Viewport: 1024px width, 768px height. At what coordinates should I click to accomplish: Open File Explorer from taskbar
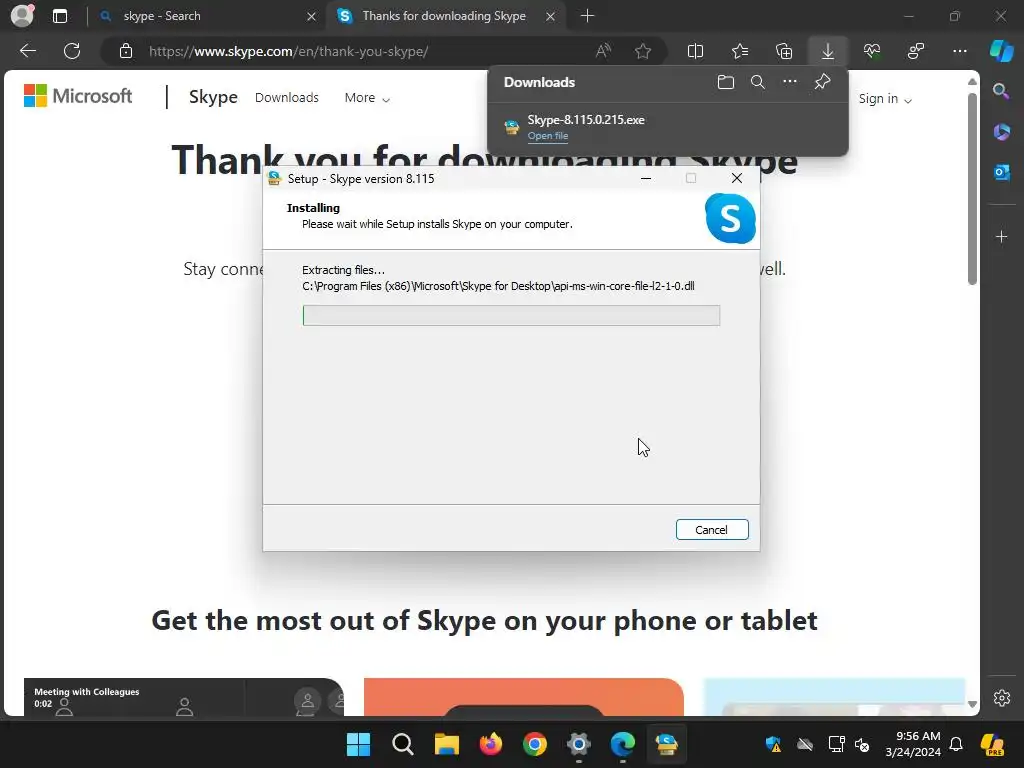(447, 744)
